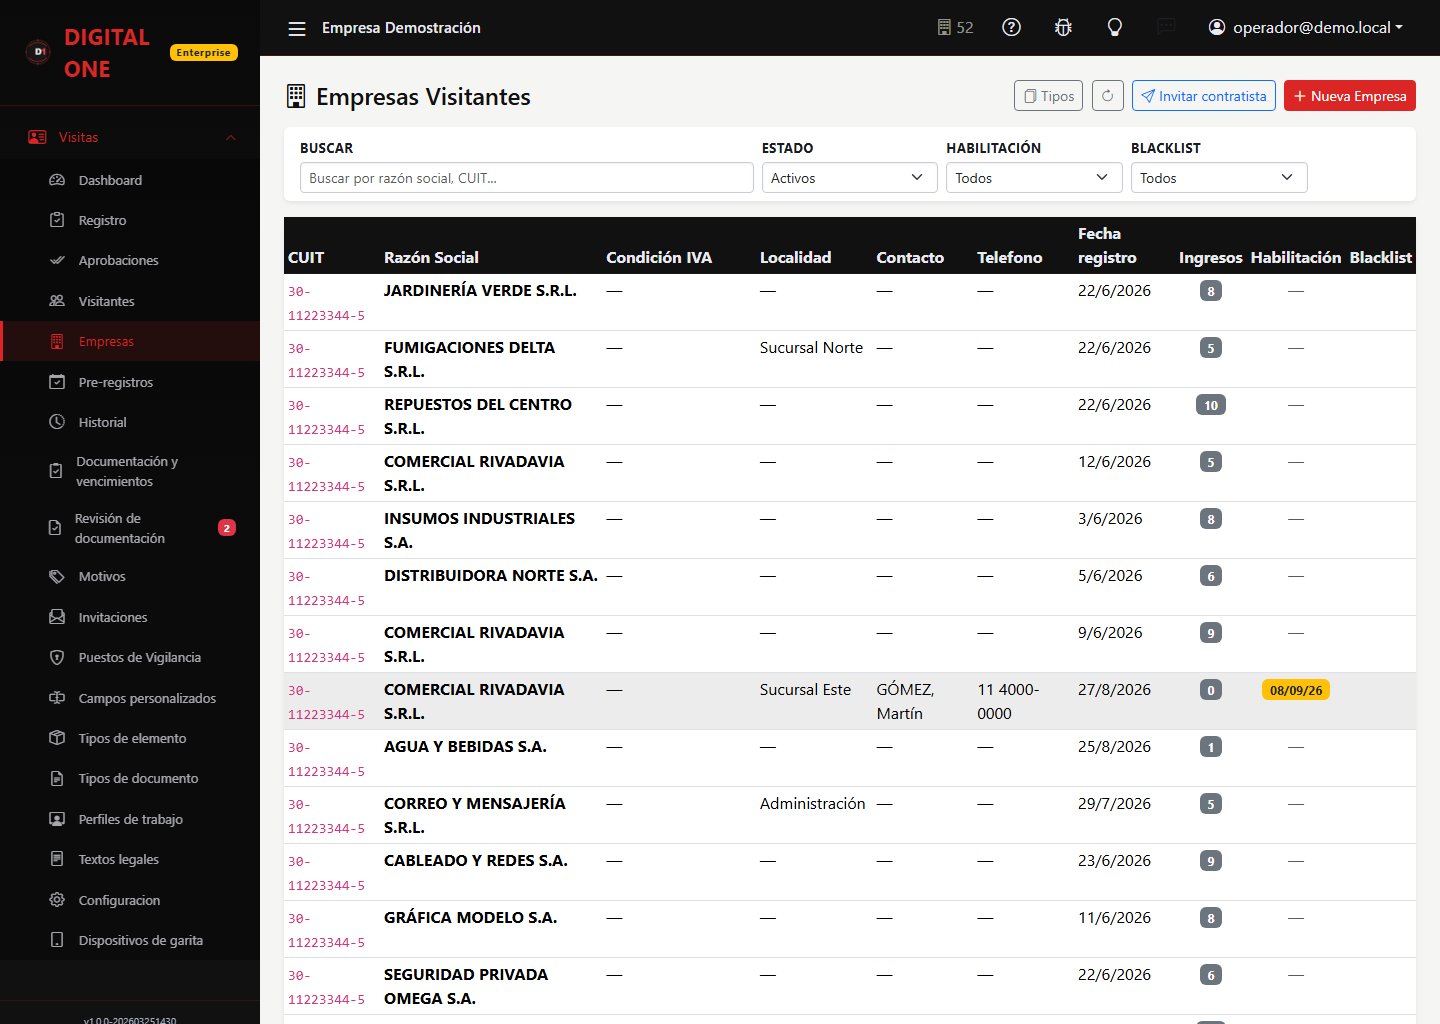Open the Habilitación filter dropdown
This screenshot has width=1440, height=1024.
1034,178
